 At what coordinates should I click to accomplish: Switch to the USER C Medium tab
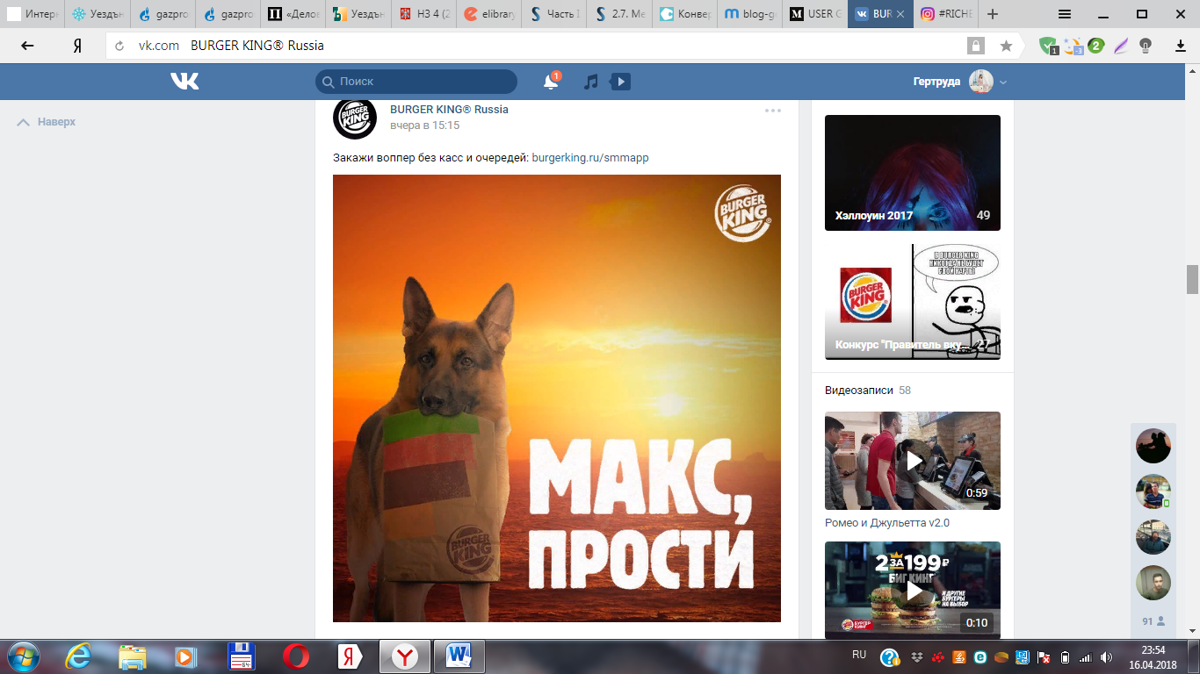pyautogui.click(x=814, y=15)
